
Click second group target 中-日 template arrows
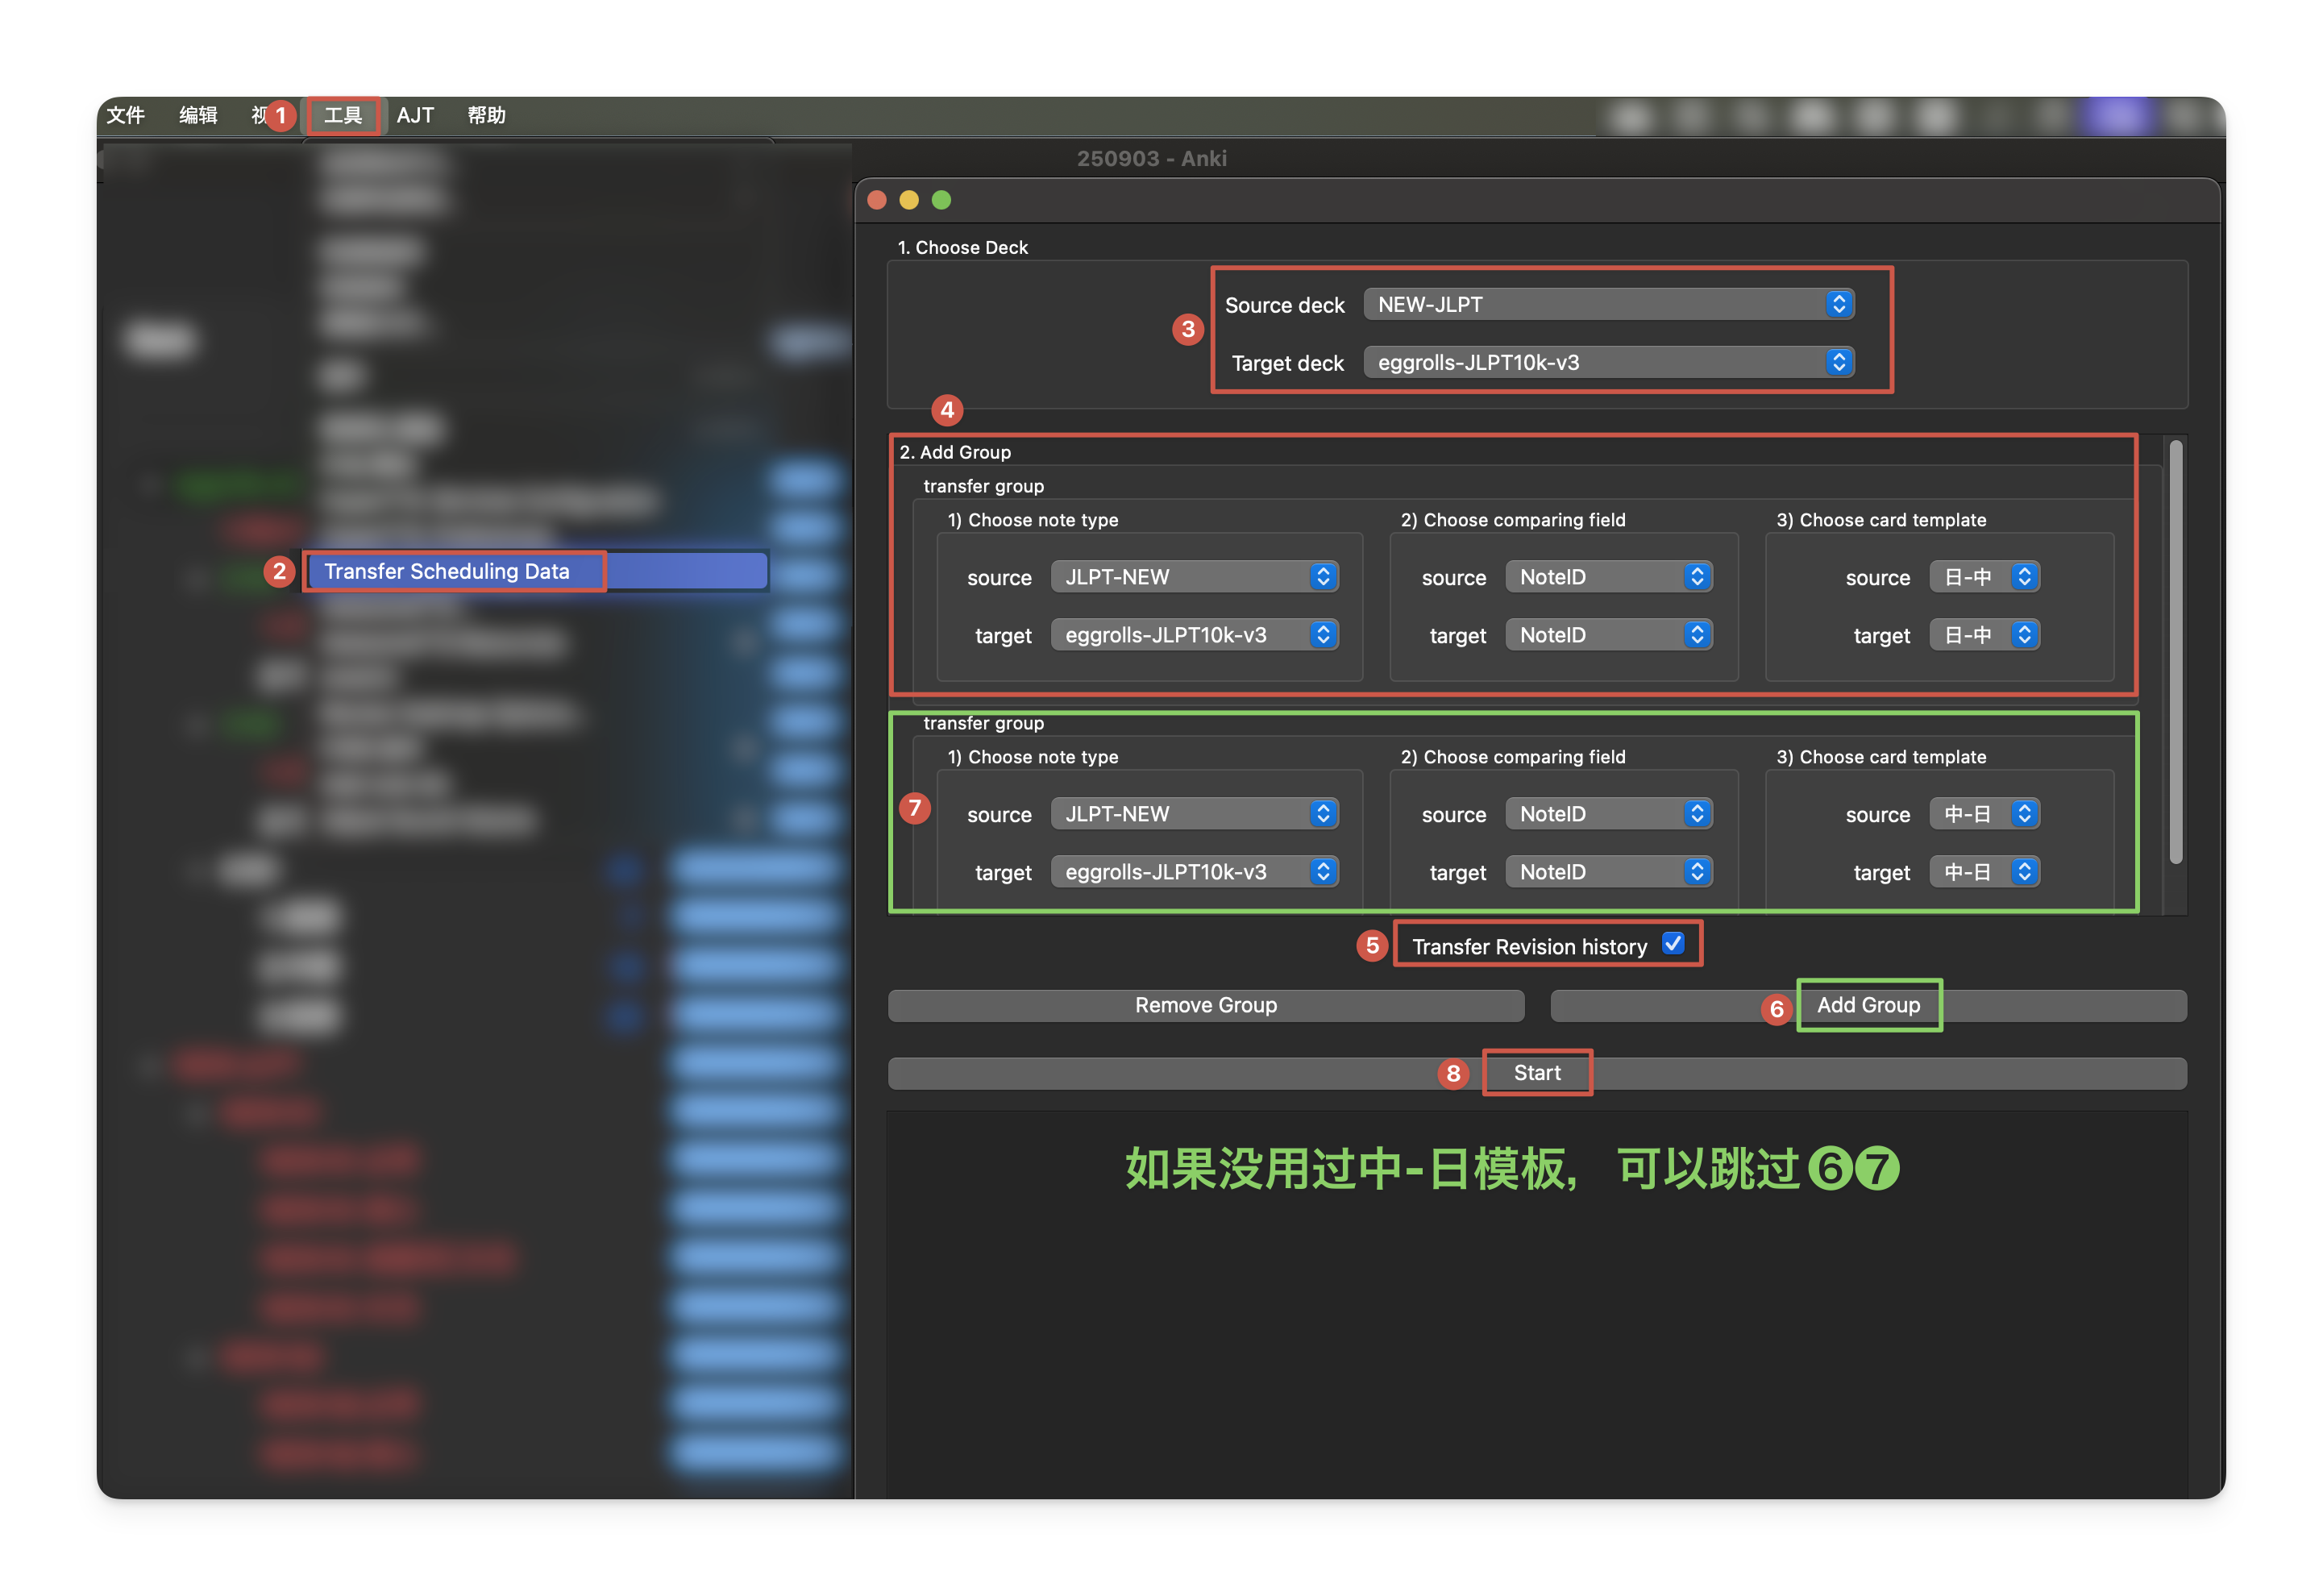2024,872
